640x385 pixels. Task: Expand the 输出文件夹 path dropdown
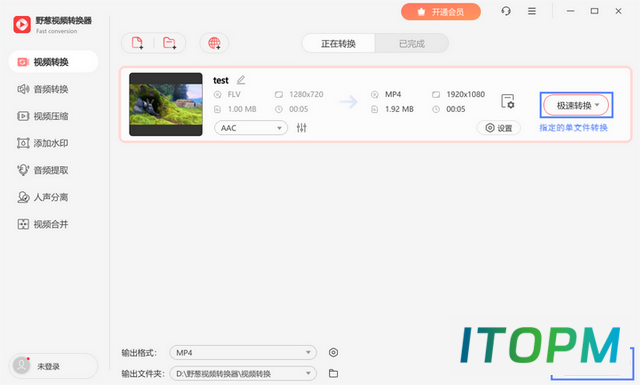243,374
